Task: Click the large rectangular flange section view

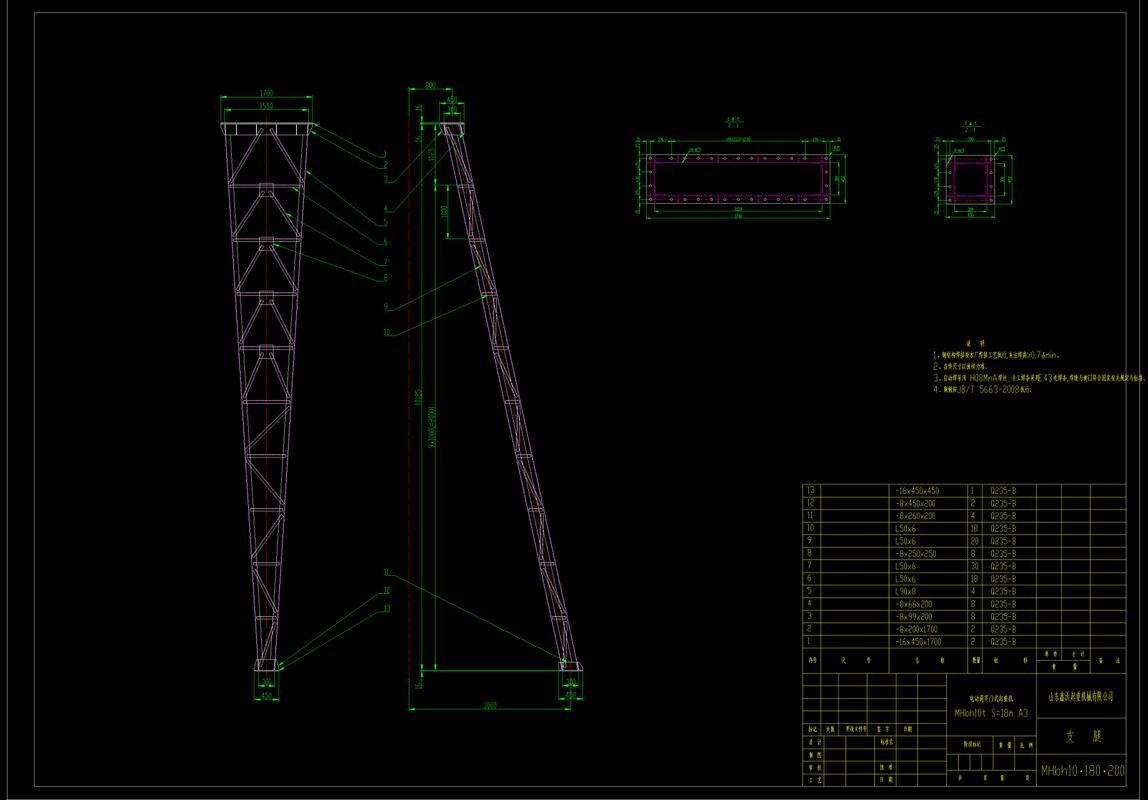Action: [739, 177]
